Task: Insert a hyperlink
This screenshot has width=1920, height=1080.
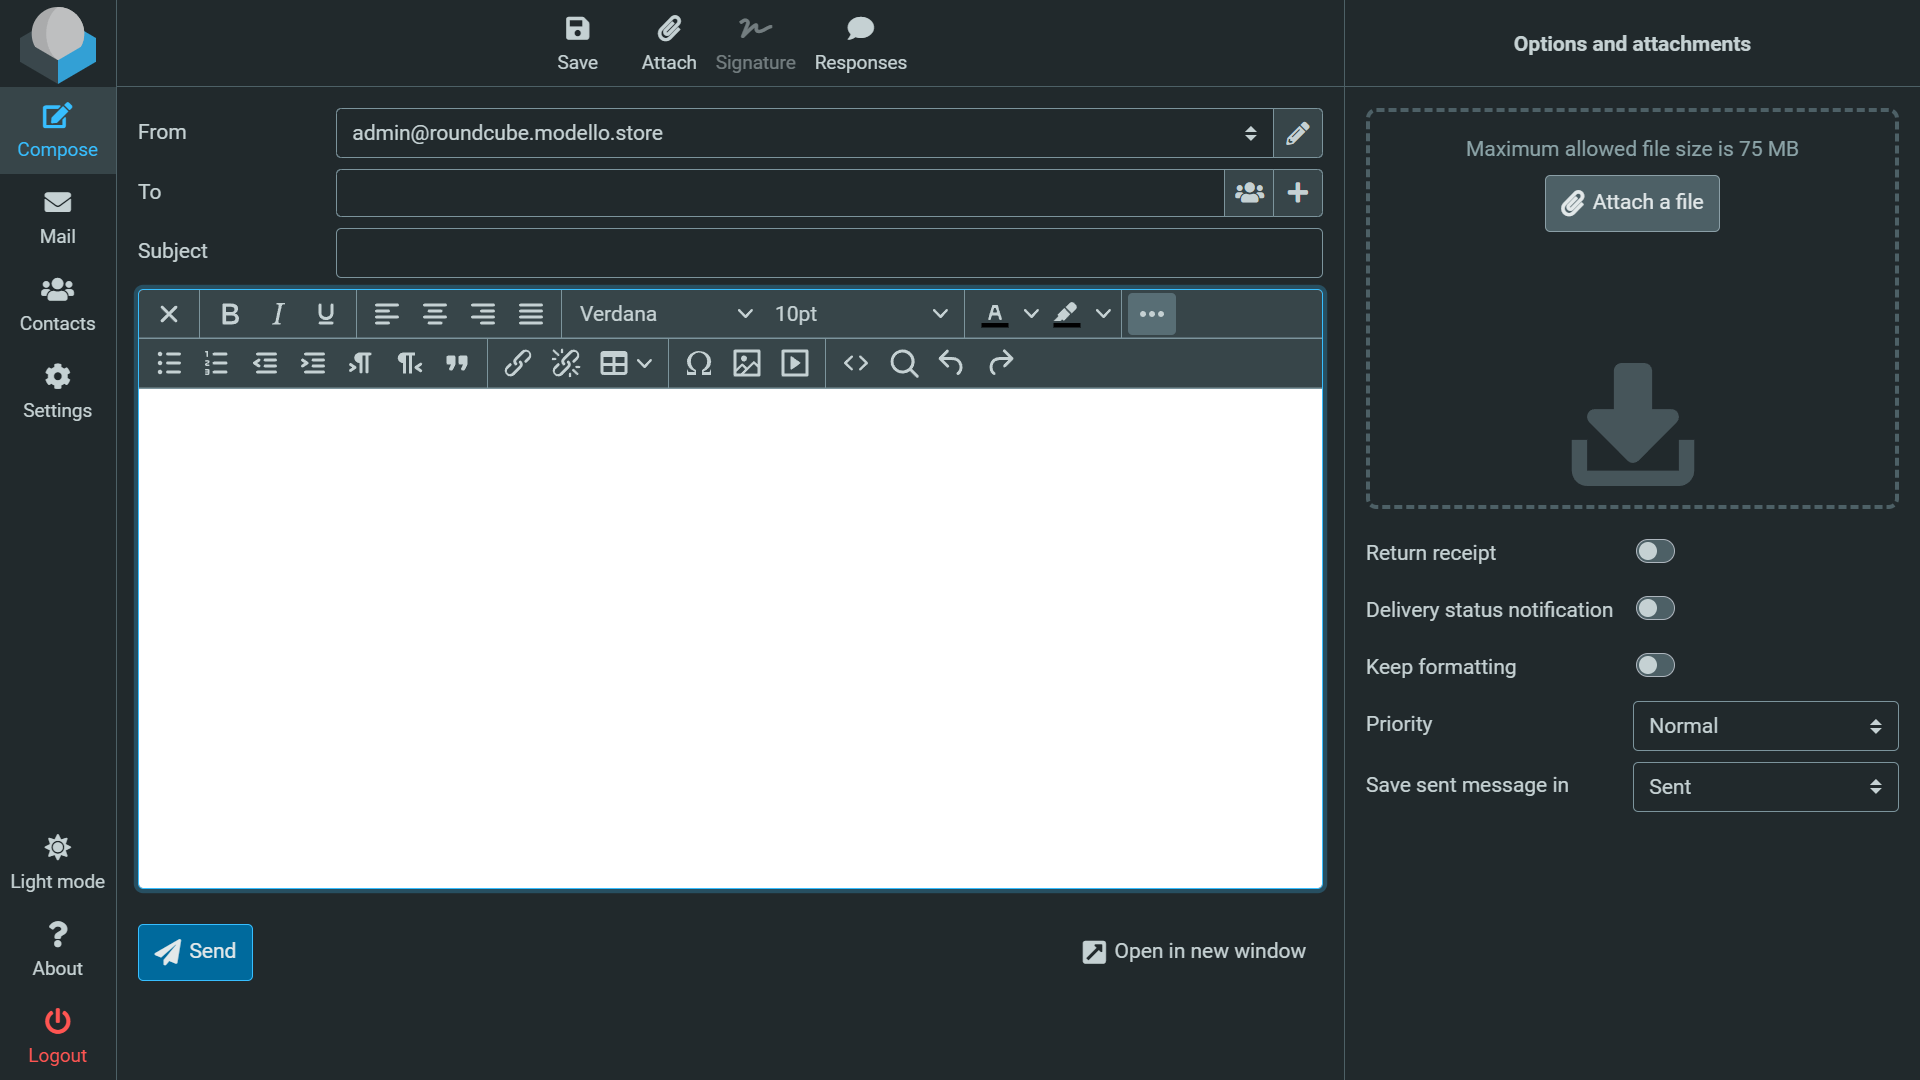Action: coord(518,363)
